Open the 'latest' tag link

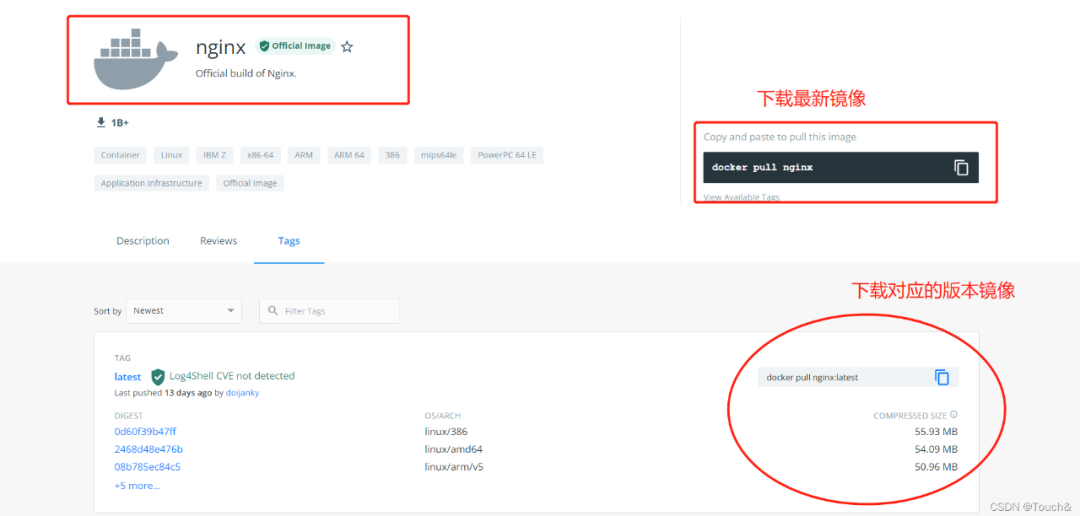[x=127, y=377]
